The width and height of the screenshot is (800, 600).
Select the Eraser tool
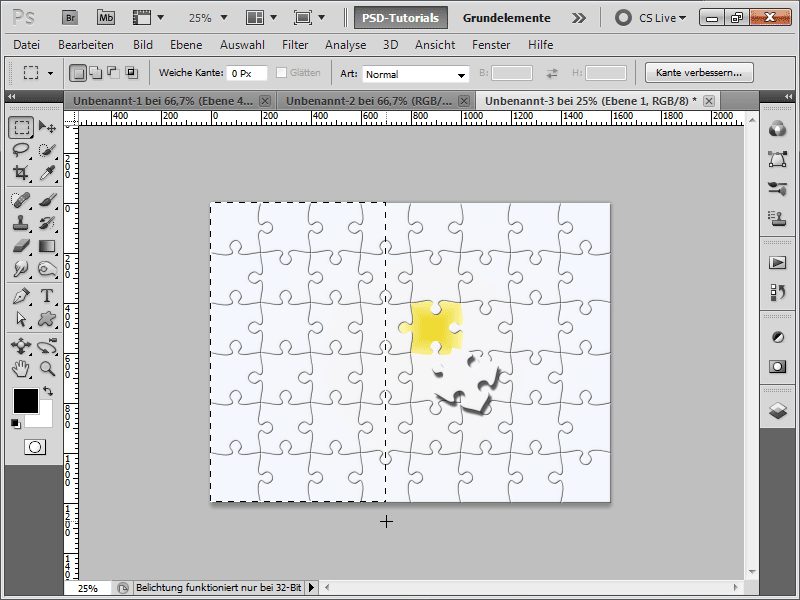click(21, 246)
